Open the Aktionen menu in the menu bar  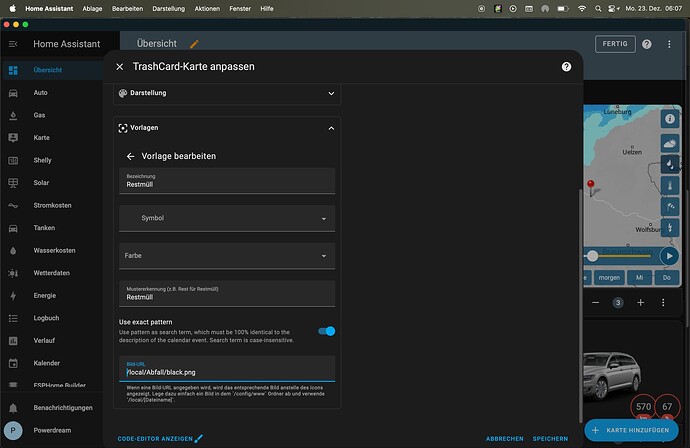(x=207, y=8)
